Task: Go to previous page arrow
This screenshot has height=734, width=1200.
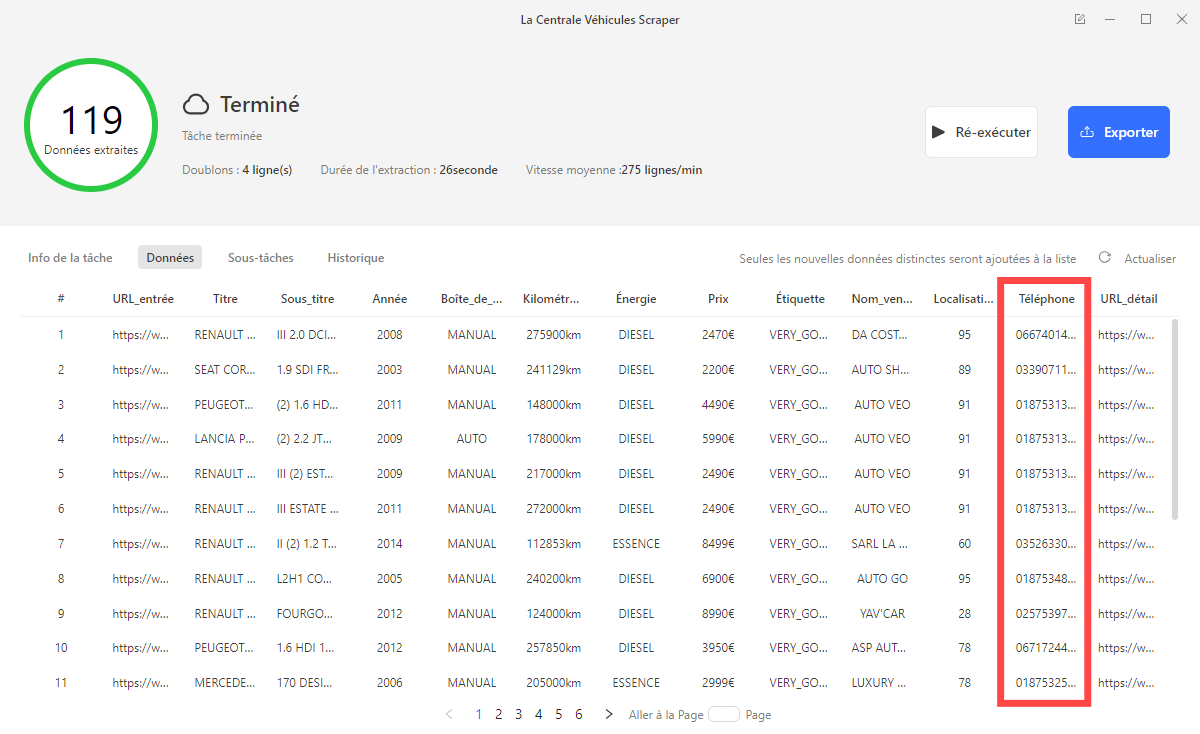Action: (449, 714)
